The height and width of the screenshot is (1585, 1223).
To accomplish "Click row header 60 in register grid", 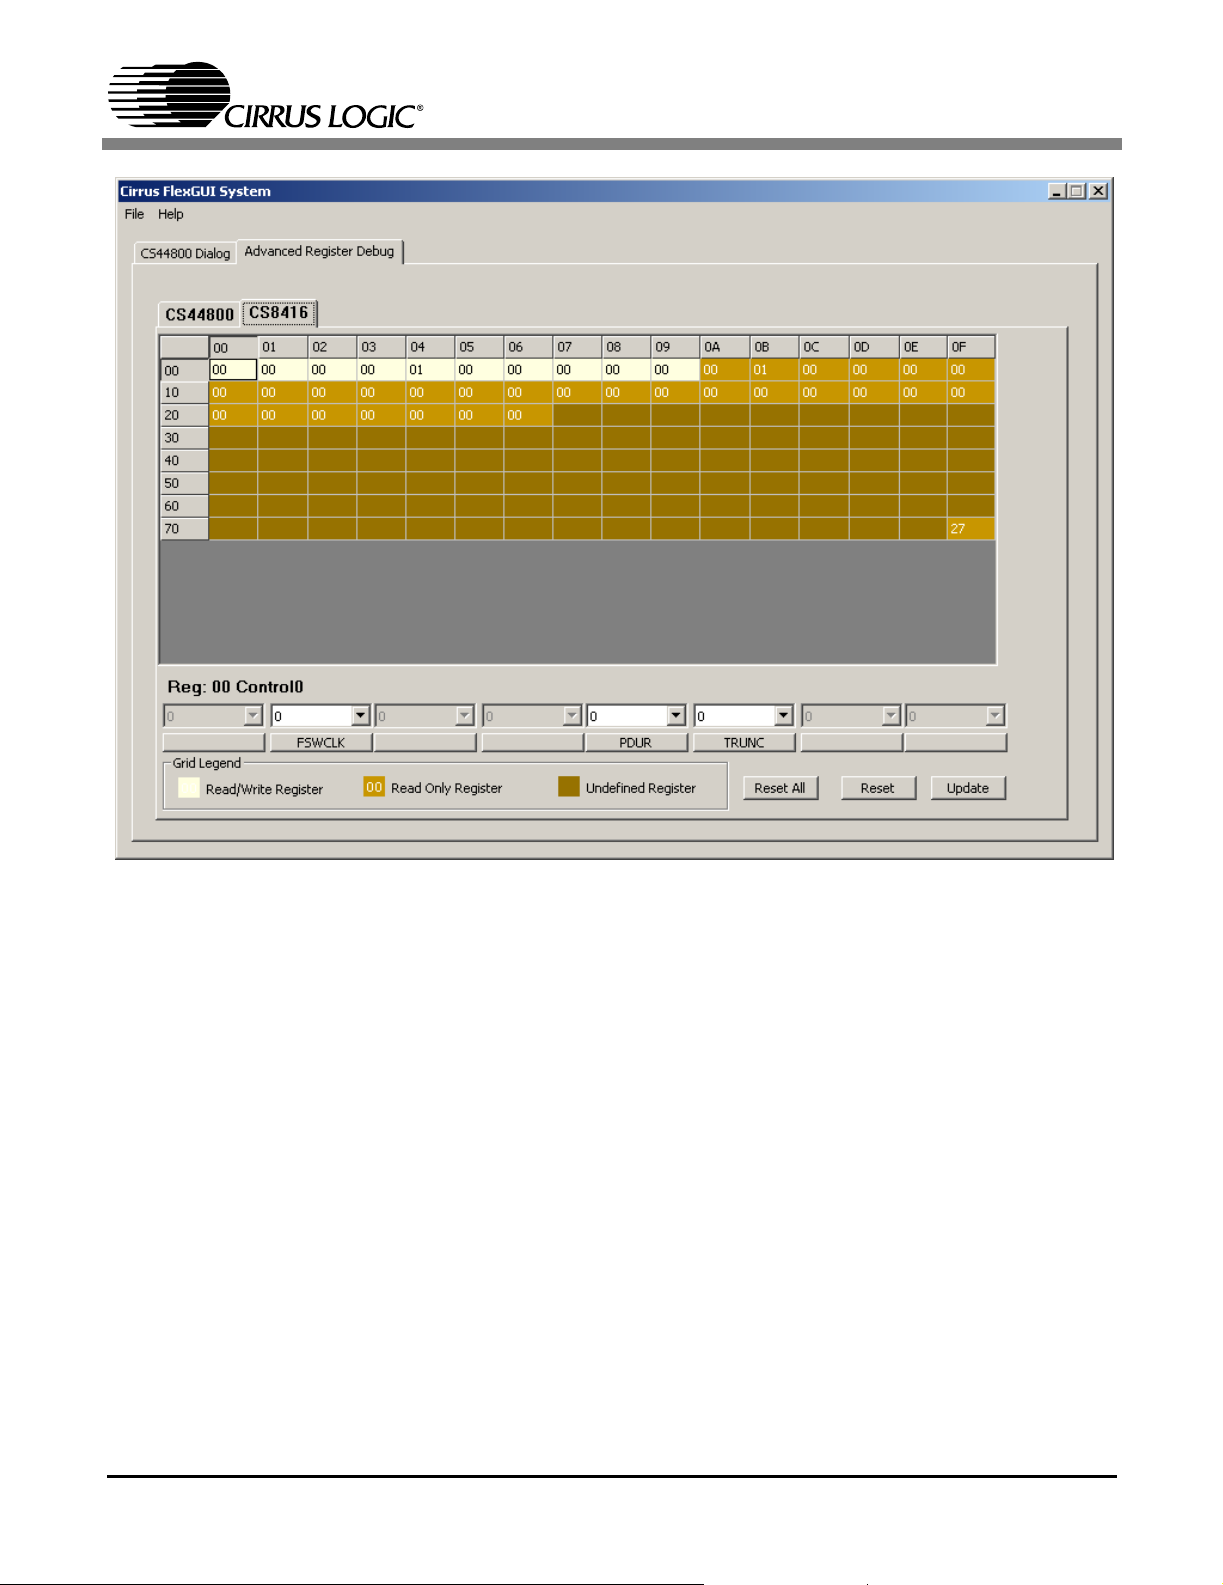I will (x=184, y=506).
